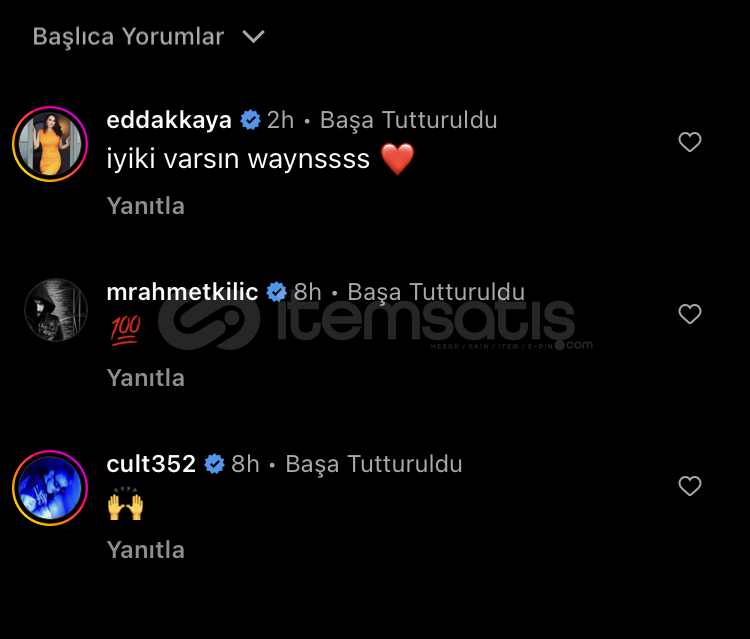Viewport: 750px width, 639px height.
Task: Tap verified badge next to cult352
Action: click(214, 464)
